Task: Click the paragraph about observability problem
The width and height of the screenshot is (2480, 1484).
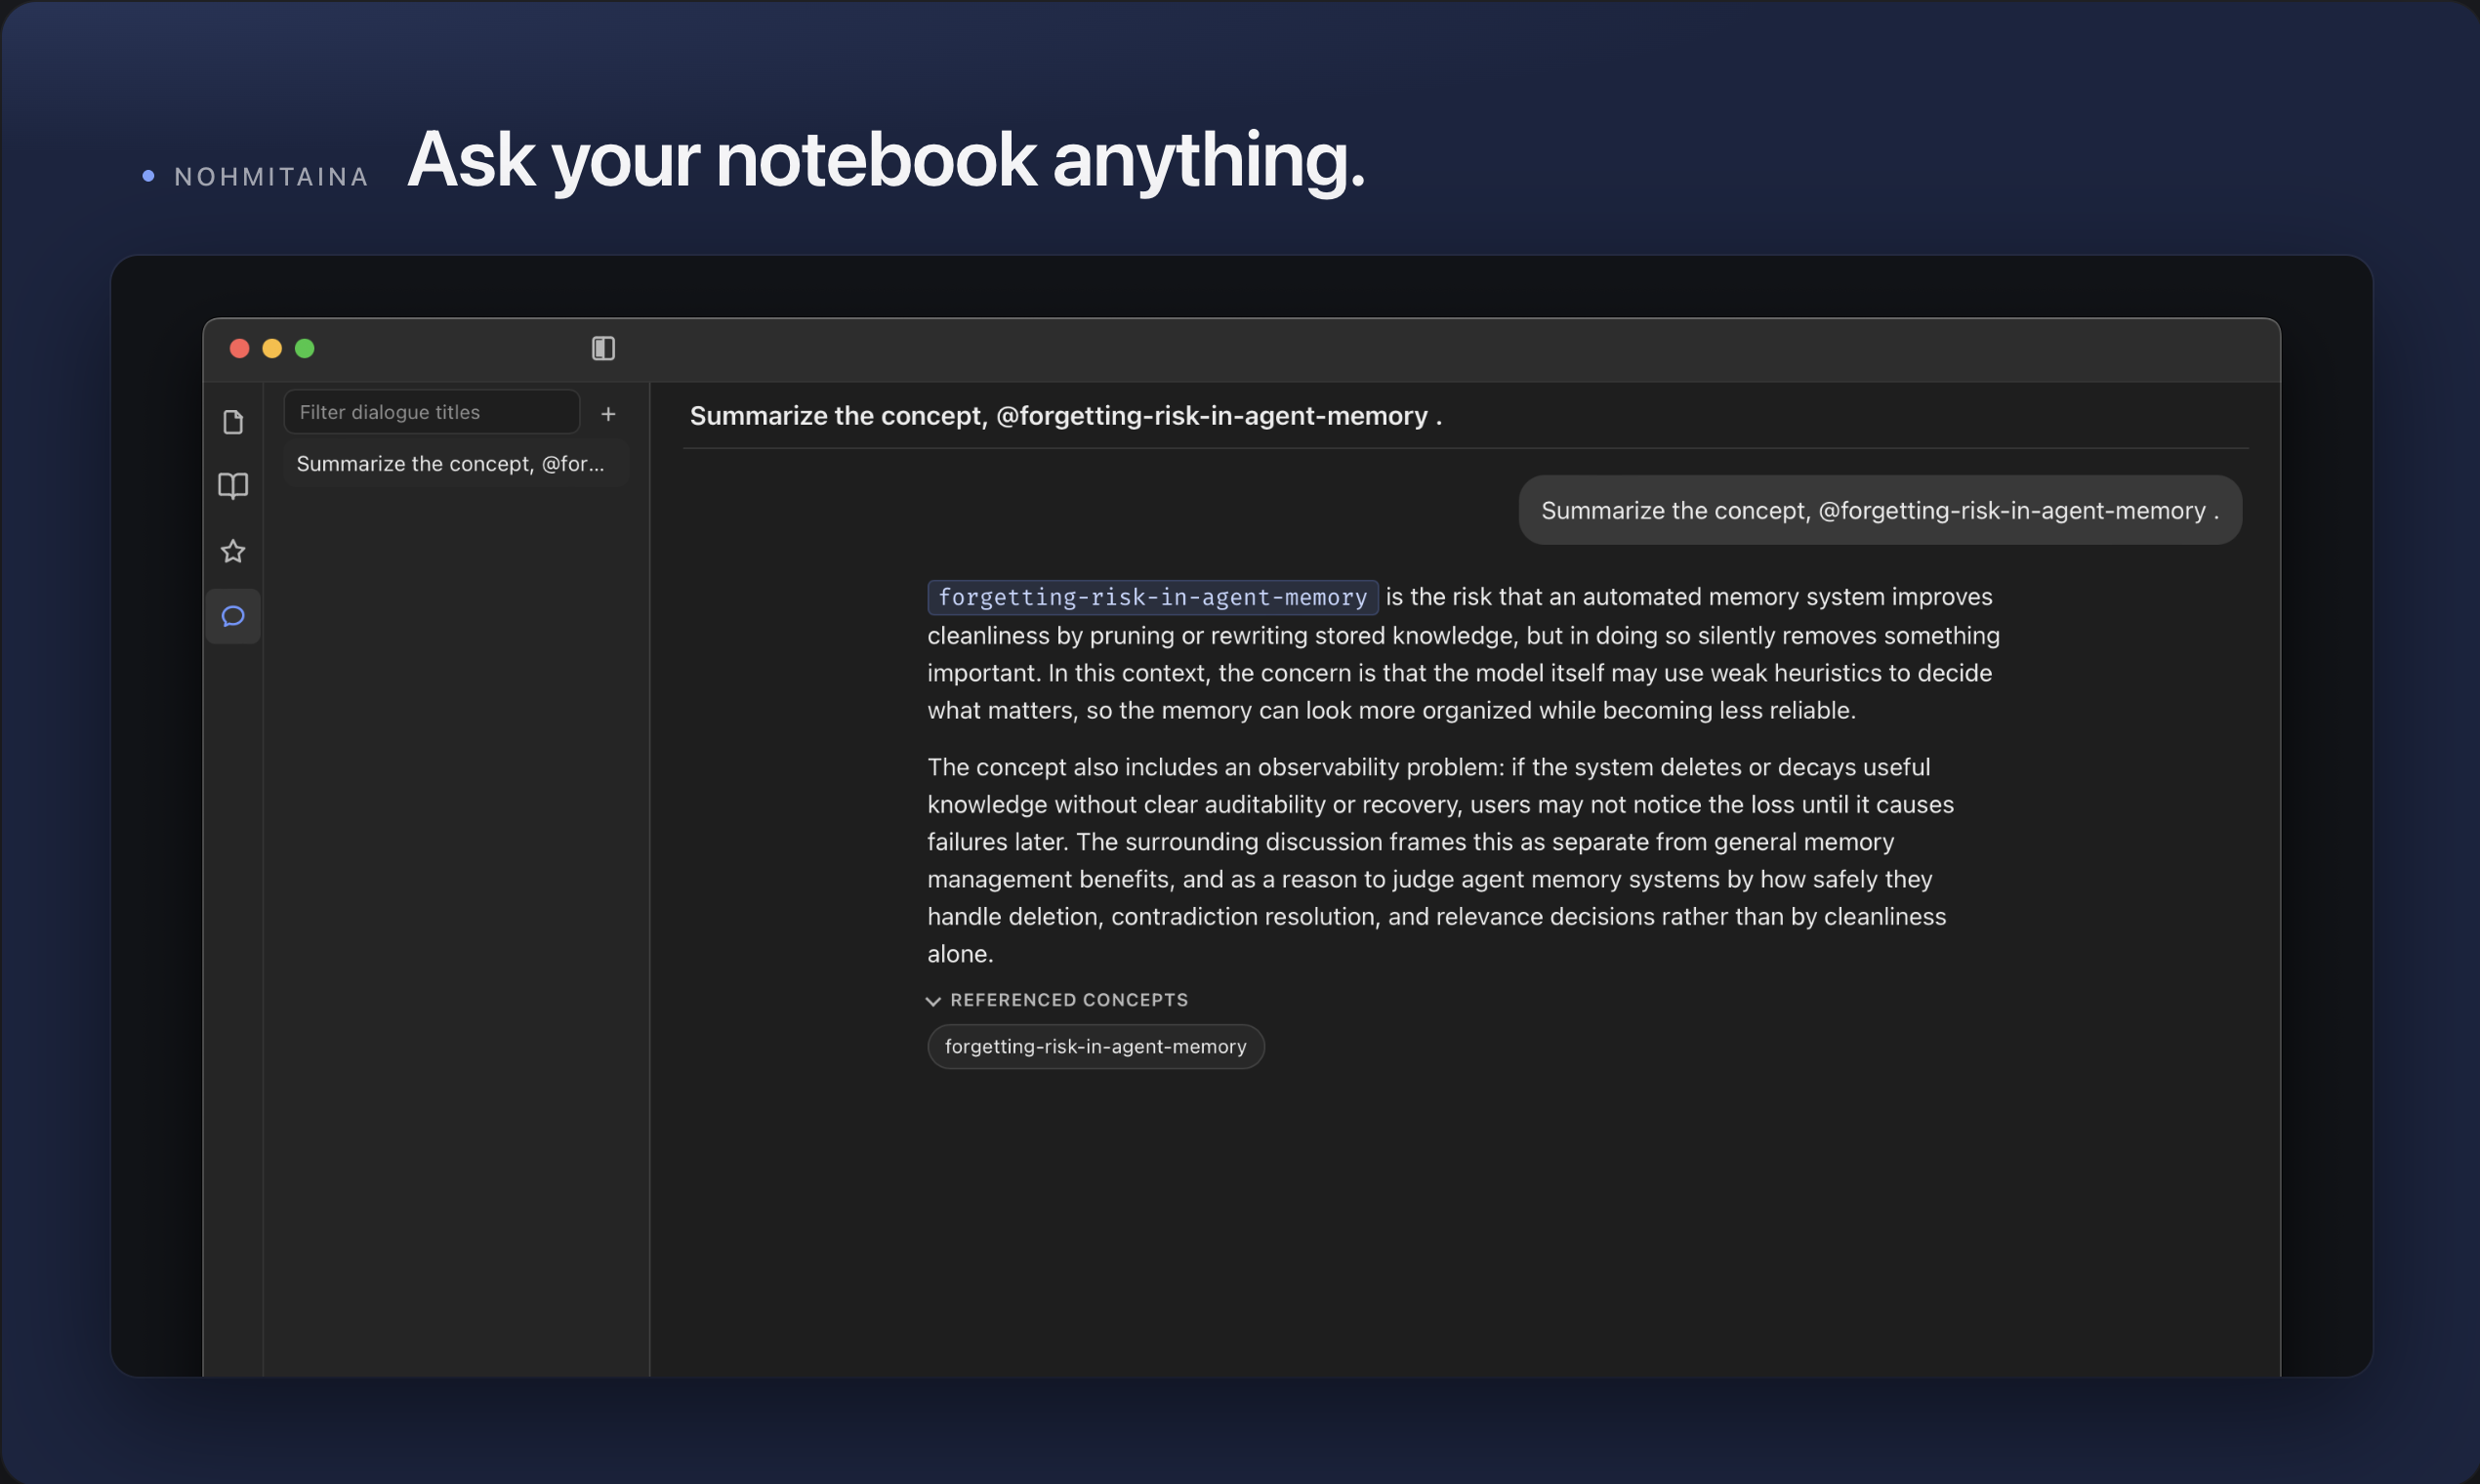Action: coord(1440,860)
